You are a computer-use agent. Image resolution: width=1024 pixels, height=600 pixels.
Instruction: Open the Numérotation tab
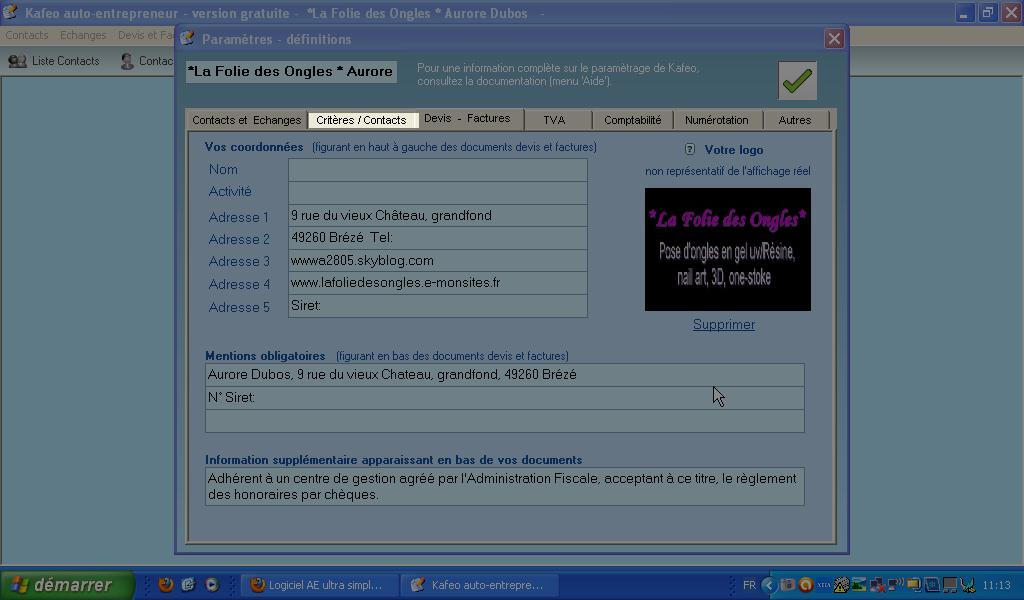tap(716, 120)
